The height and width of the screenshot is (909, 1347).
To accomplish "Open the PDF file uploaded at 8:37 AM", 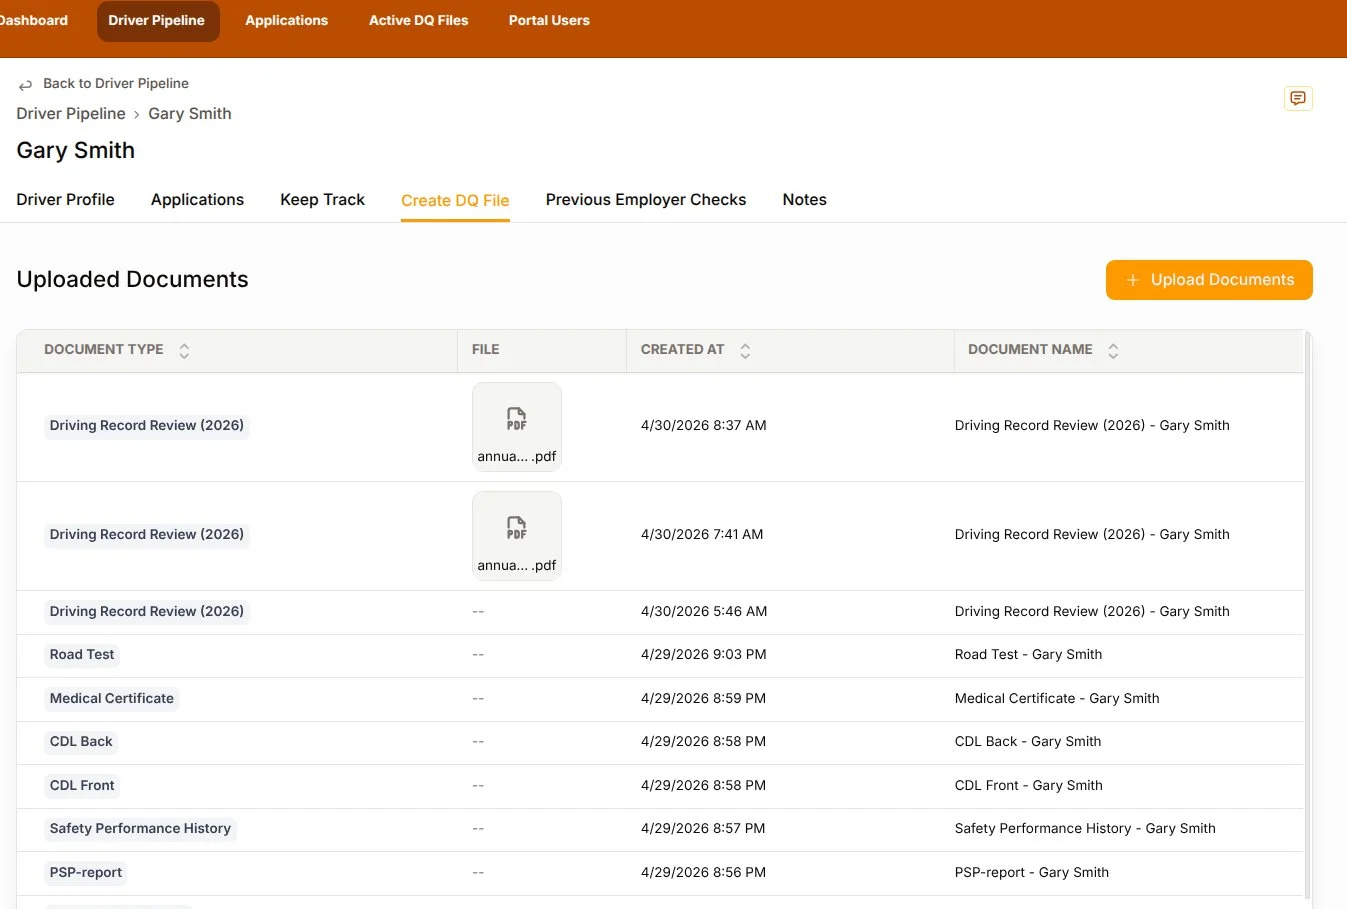I will pyautogui.click(x=516, y=427).
